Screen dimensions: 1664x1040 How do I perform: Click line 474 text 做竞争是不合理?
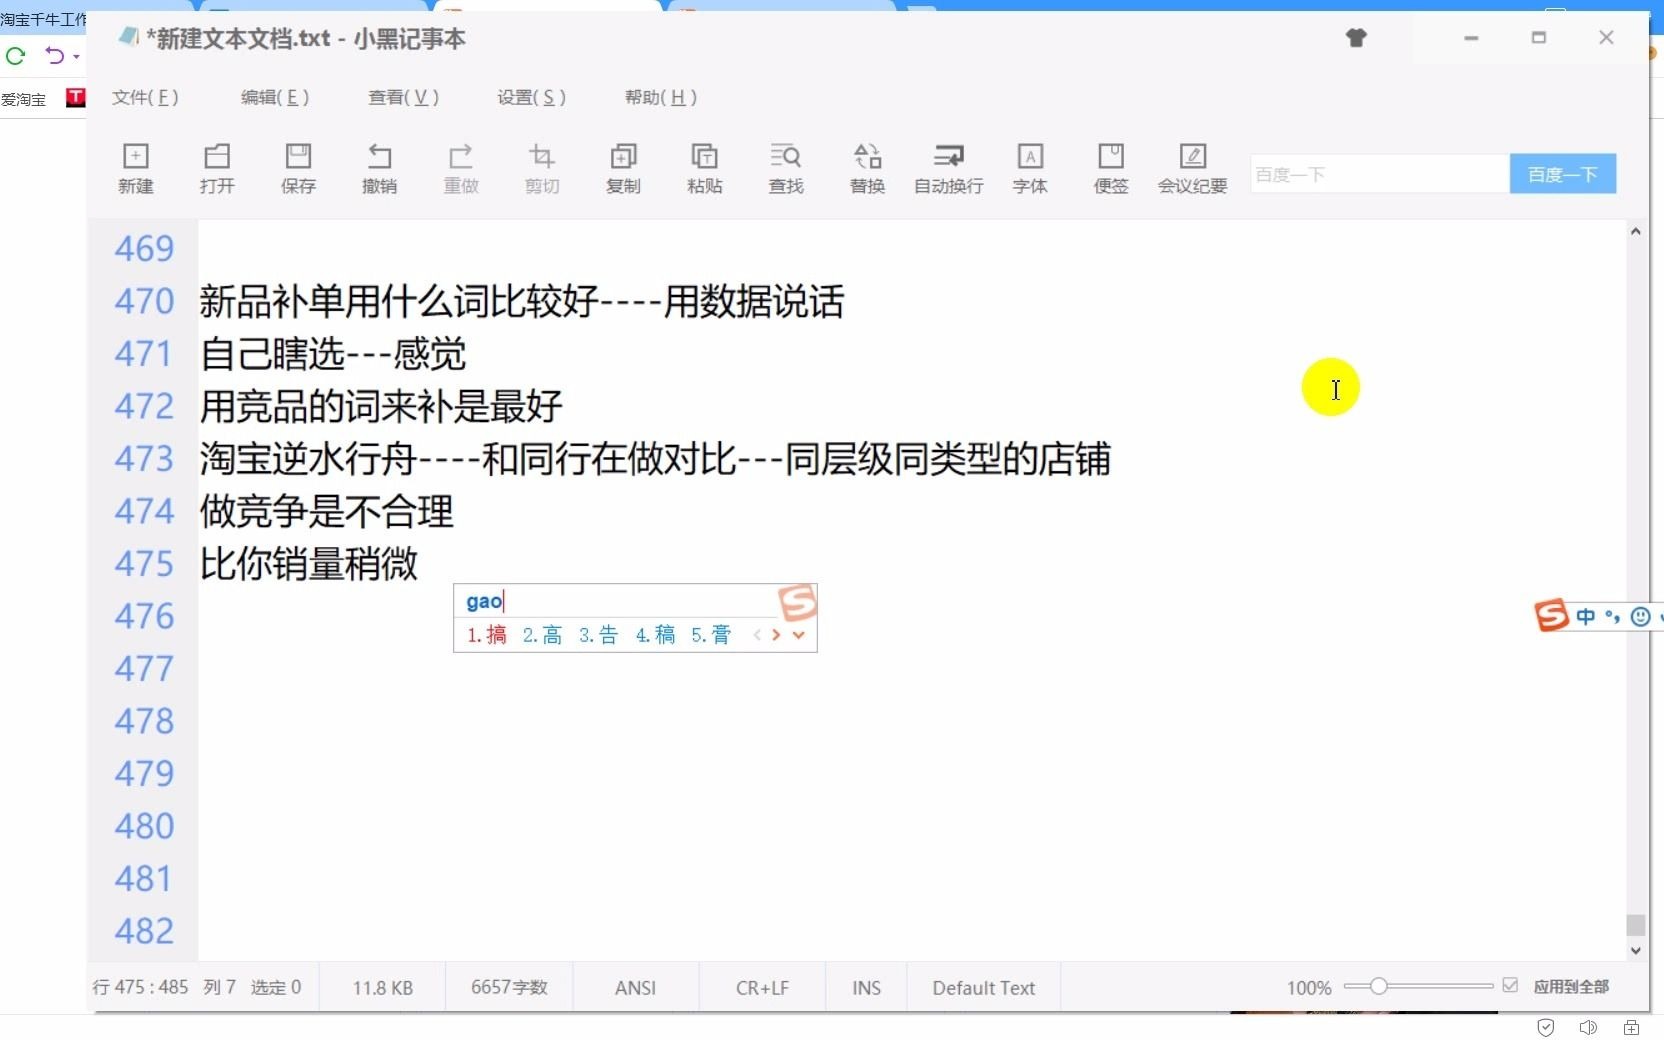pyautogui.click(x=326, y=511)
